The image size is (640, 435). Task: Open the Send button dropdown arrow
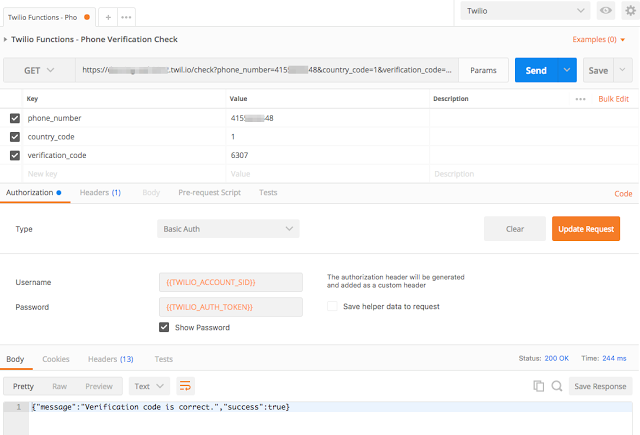click(x=567, y=70)
